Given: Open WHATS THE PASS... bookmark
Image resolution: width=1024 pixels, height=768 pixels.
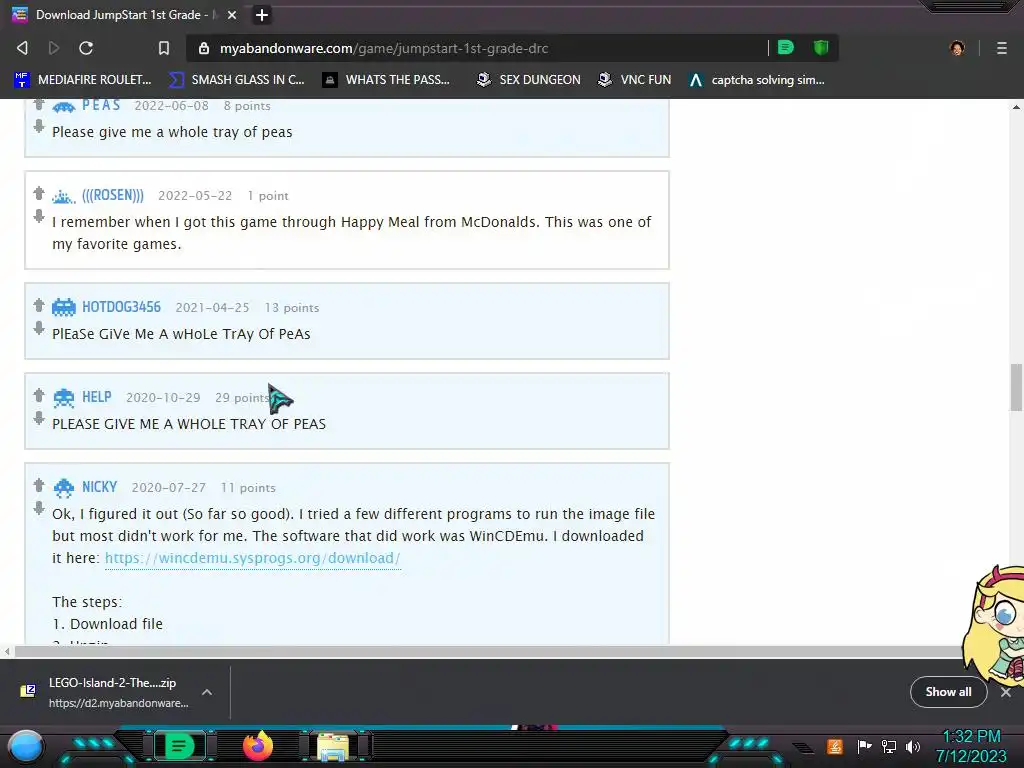Looking at the screenshot, I should [387, 80].
